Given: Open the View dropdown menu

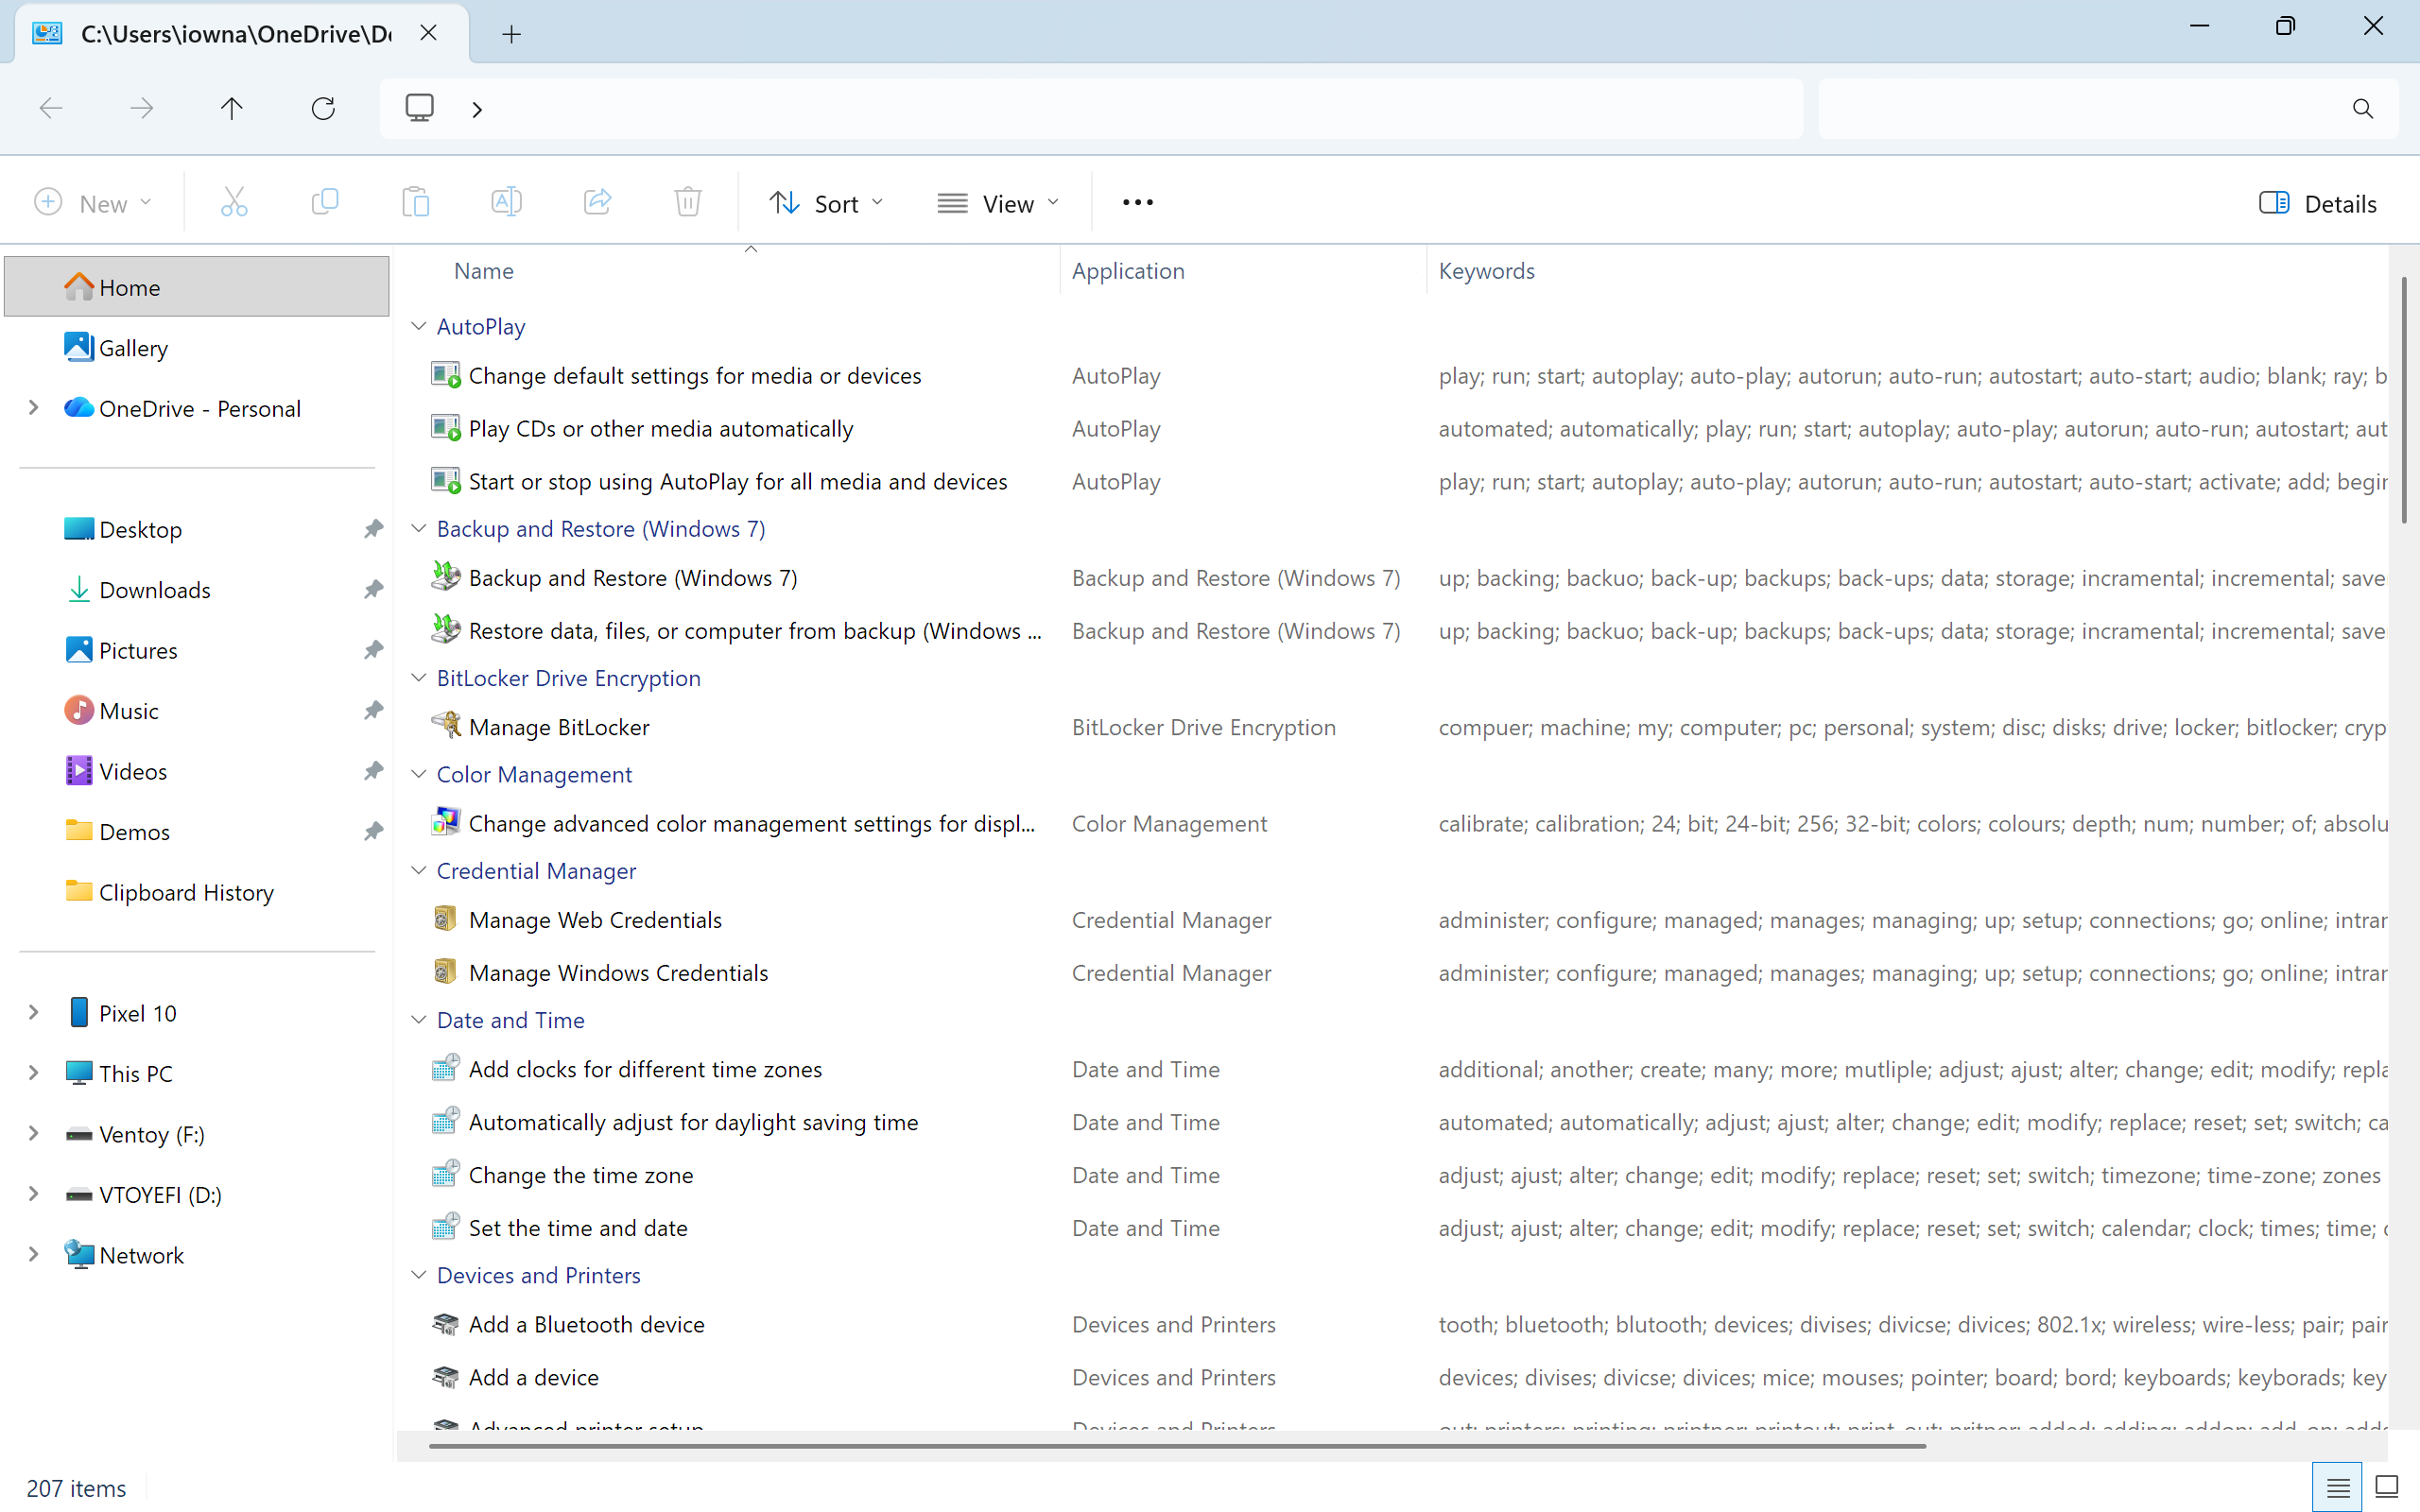Looking at the screenshot, I should pos(998,203).
